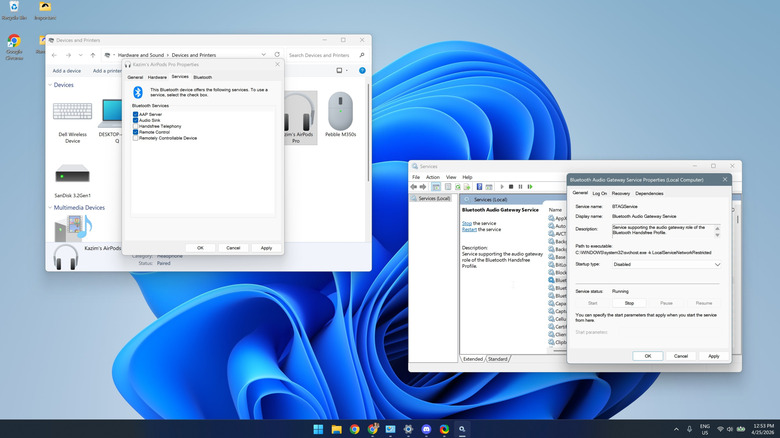Select the SanDisk 3.2Gen1 drive icon
The height and width of the screenshot is (438, 780).
coord(73,175)
